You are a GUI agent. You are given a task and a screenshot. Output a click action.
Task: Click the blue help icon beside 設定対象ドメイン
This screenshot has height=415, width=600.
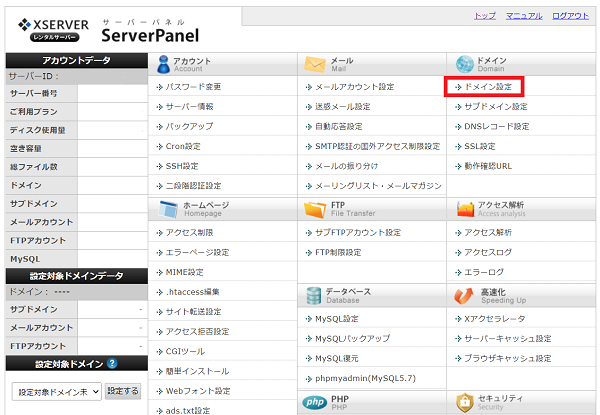click(113, 364)
